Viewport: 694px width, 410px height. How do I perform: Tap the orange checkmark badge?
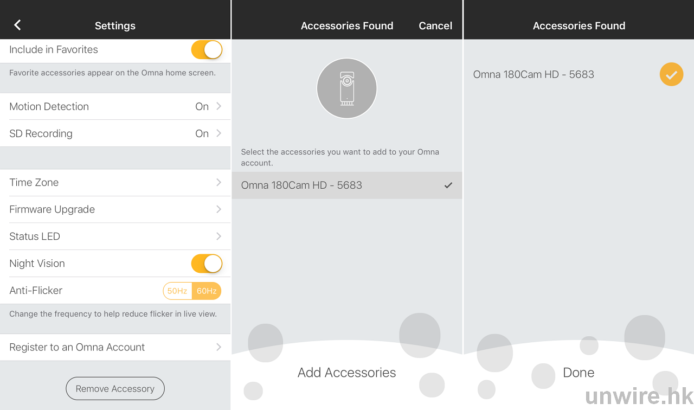click(672, 74)
